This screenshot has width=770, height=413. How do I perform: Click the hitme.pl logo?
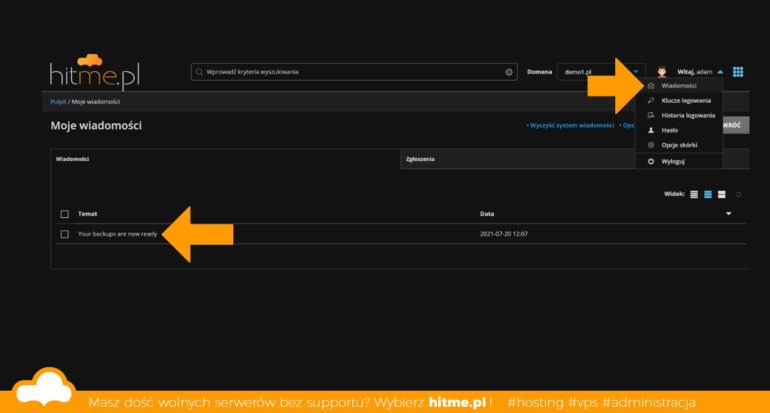[x=95, y=73]
